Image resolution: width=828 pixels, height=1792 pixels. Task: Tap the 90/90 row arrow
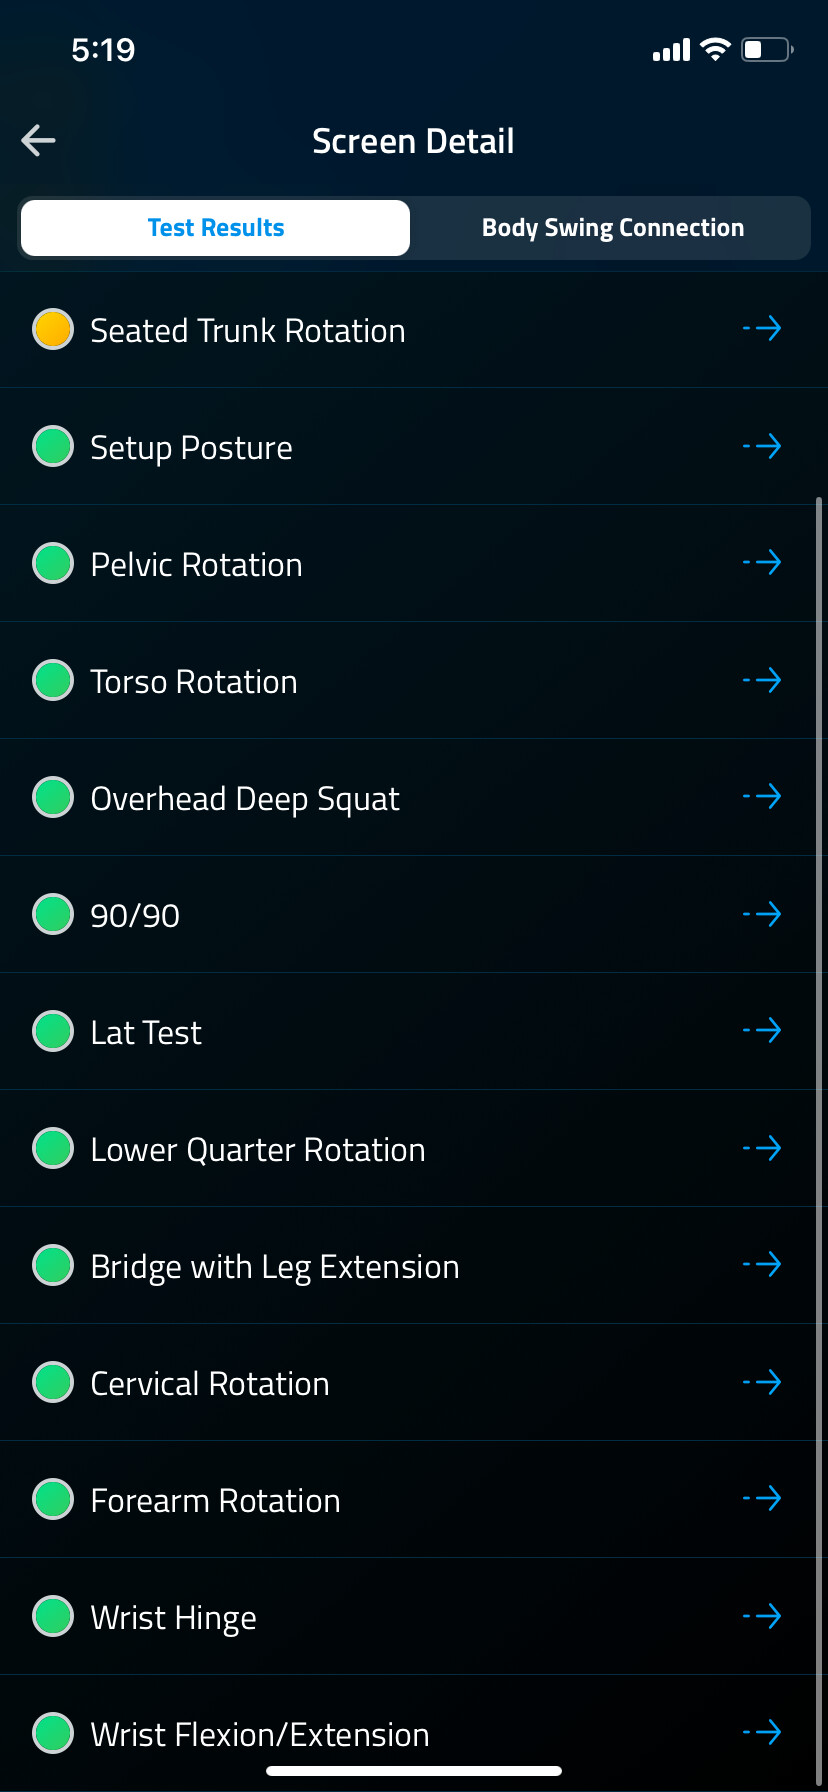click(x=762, y=914)
